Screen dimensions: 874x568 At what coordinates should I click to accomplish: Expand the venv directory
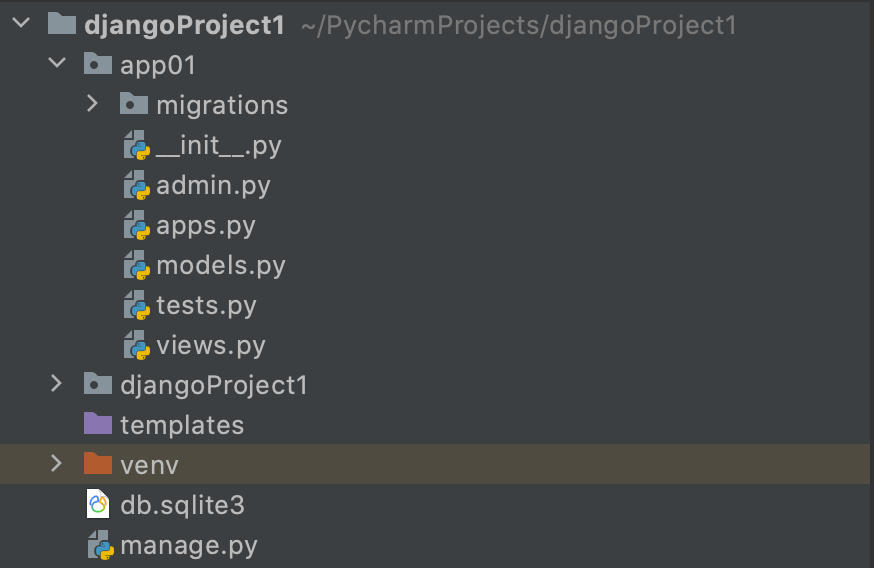[x=57, y=464]
